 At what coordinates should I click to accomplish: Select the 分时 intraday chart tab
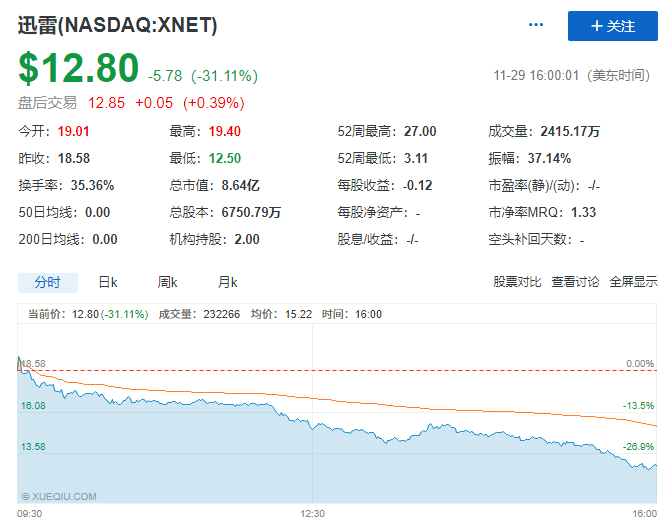coord(47,282)
